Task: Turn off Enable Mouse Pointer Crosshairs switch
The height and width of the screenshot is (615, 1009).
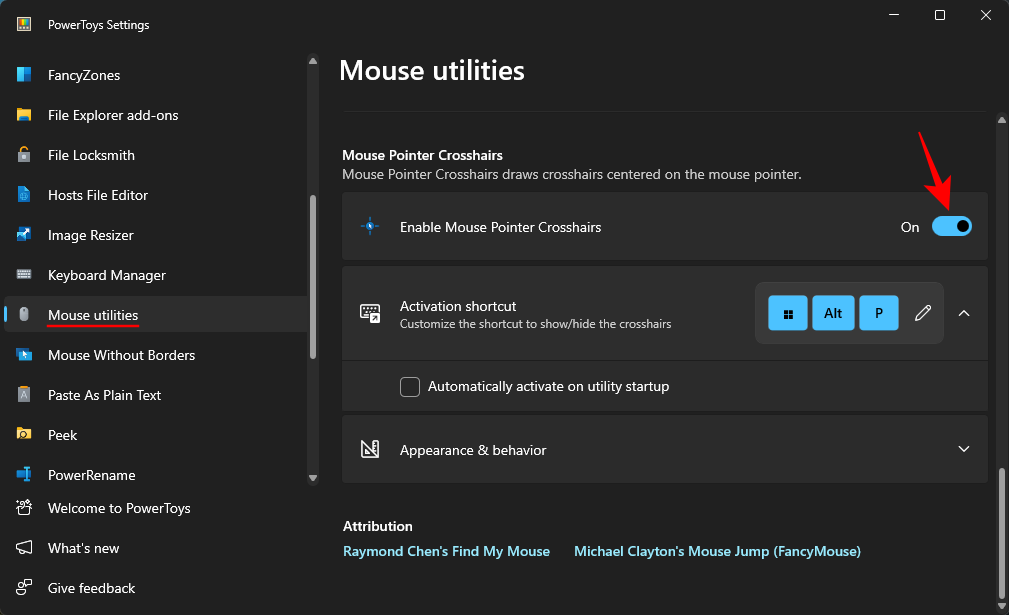Action: click(x=952, y=226)
